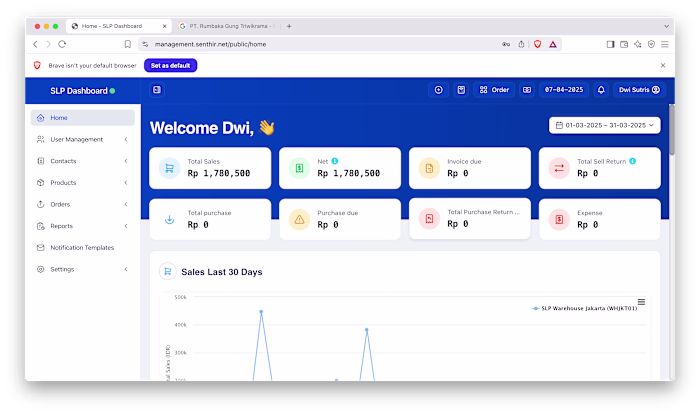The height and width of the screenshot is (414, 700).
Task: Click the Brave Rewards triangle icon
Action: (x=553, y=44)
